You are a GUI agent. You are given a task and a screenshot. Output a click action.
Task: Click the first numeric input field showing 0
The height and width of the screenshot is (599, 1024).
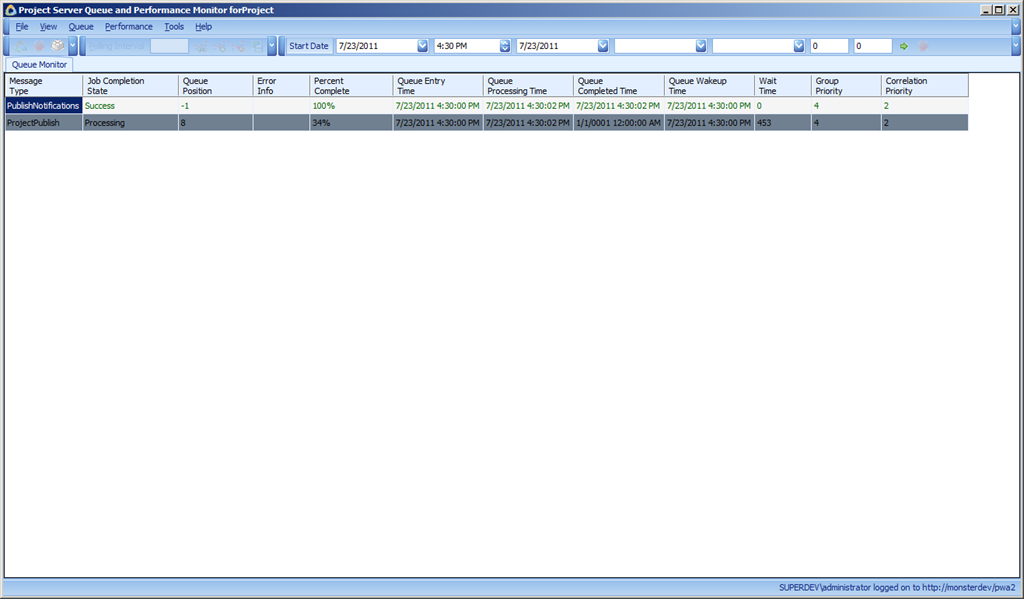(829, 46)
